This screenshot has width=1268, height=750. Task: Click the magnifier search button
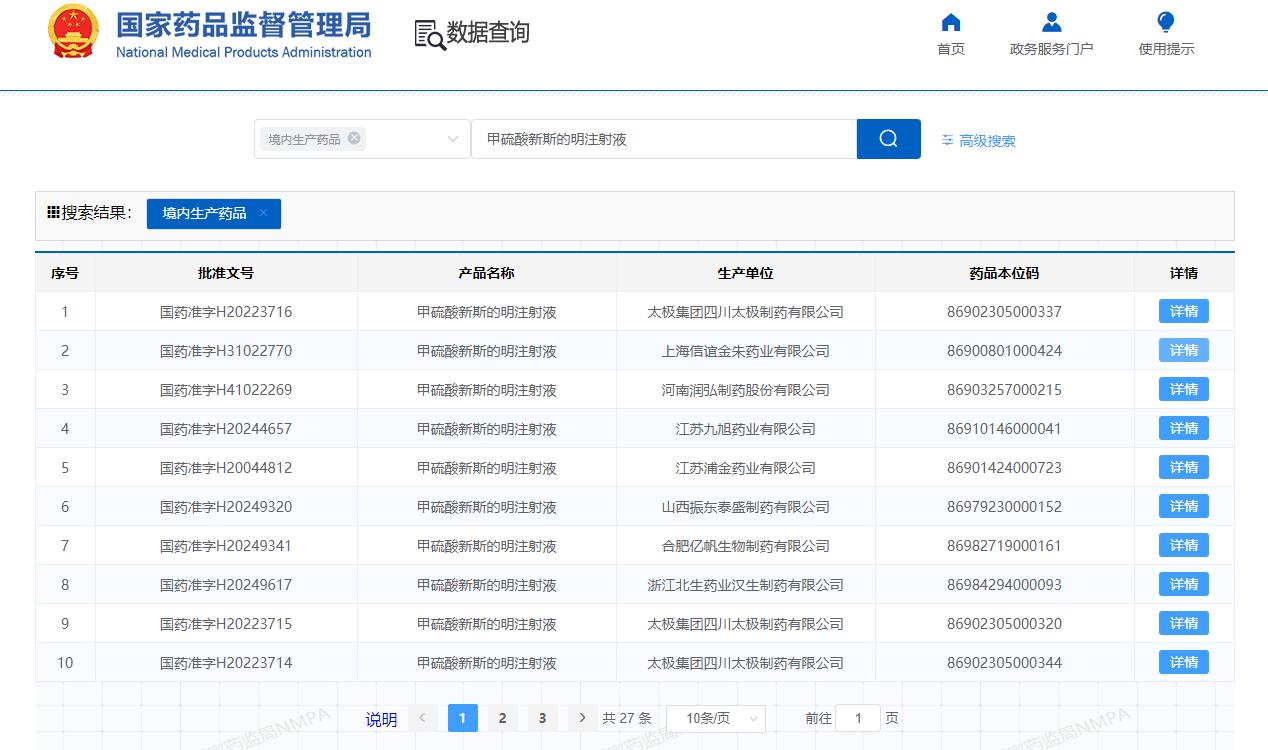coord(888,139)
